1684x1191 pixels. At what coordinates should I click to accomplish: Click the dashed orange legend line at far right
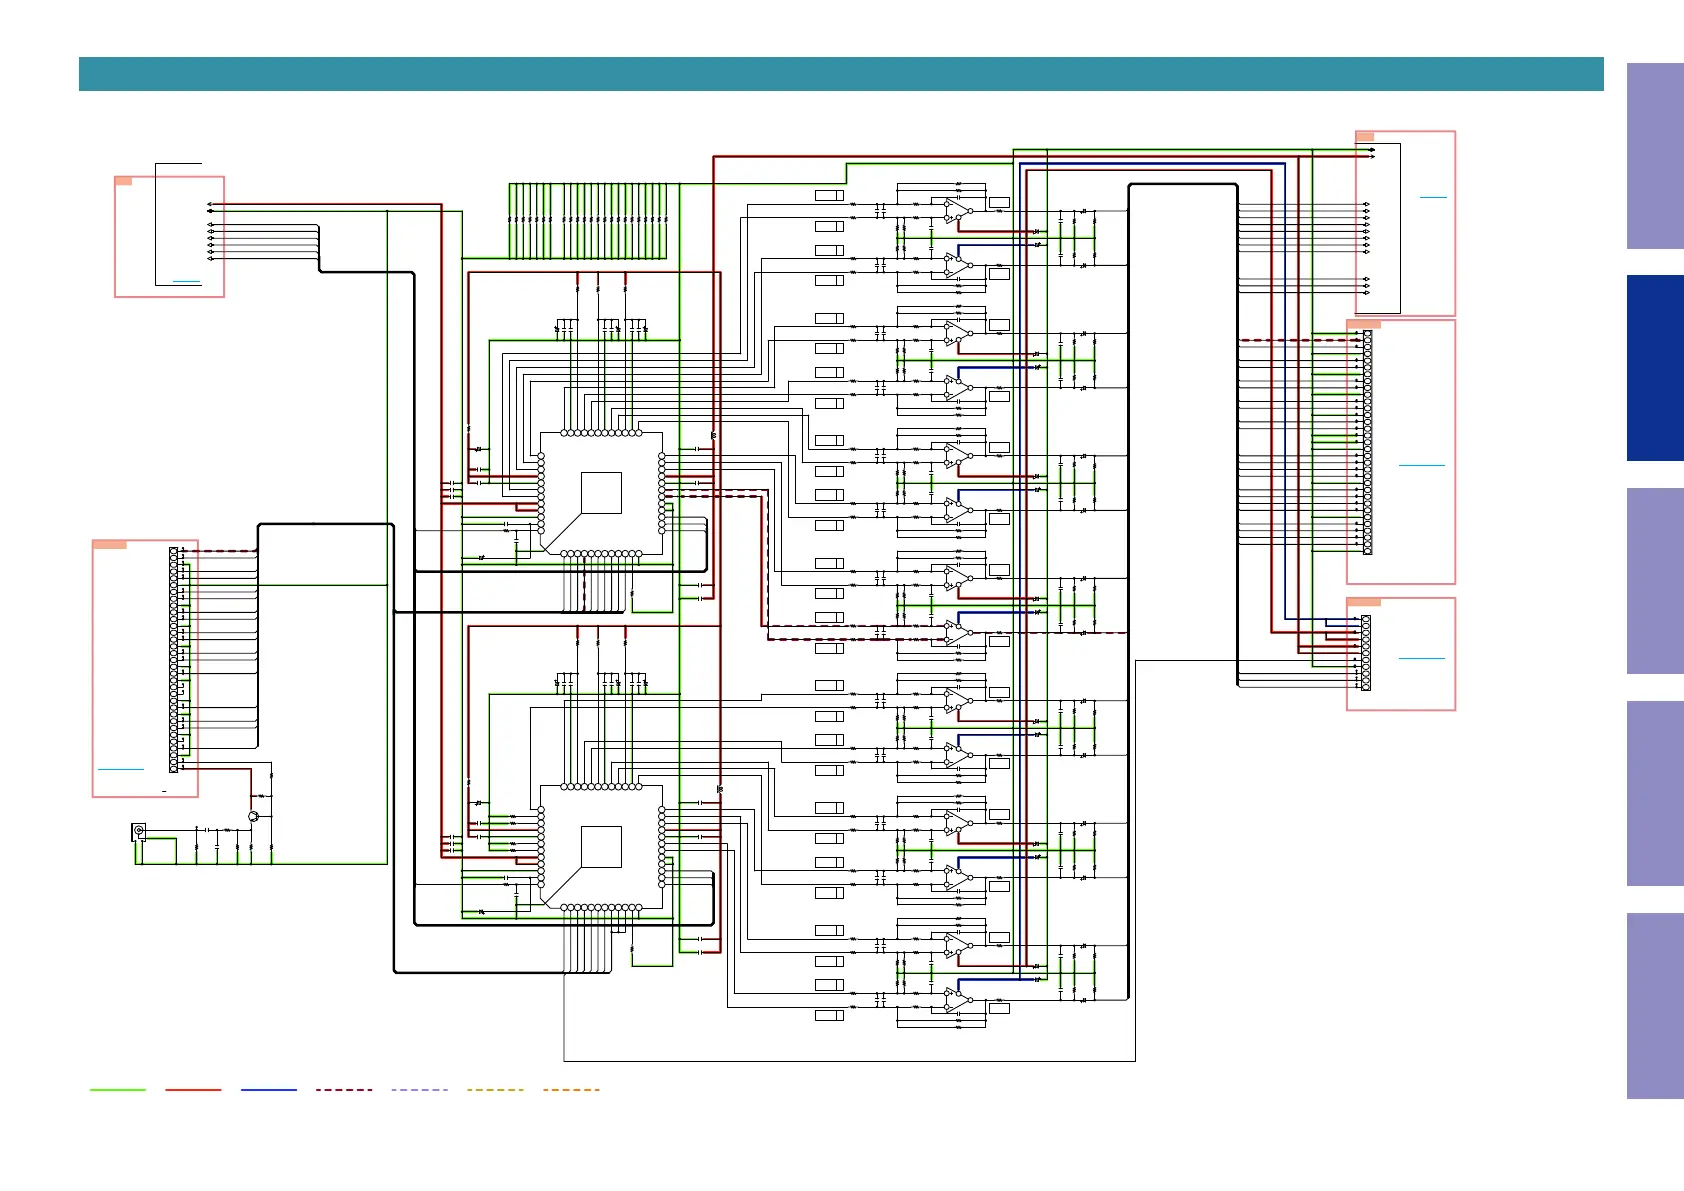(571, 1090)
